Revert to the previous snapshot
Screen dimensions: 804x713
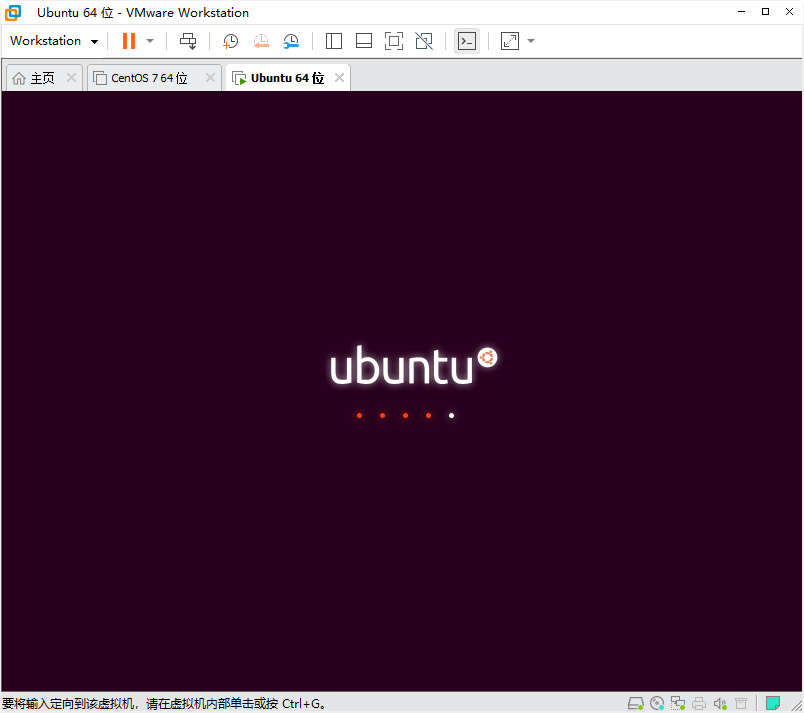(261, 41)
